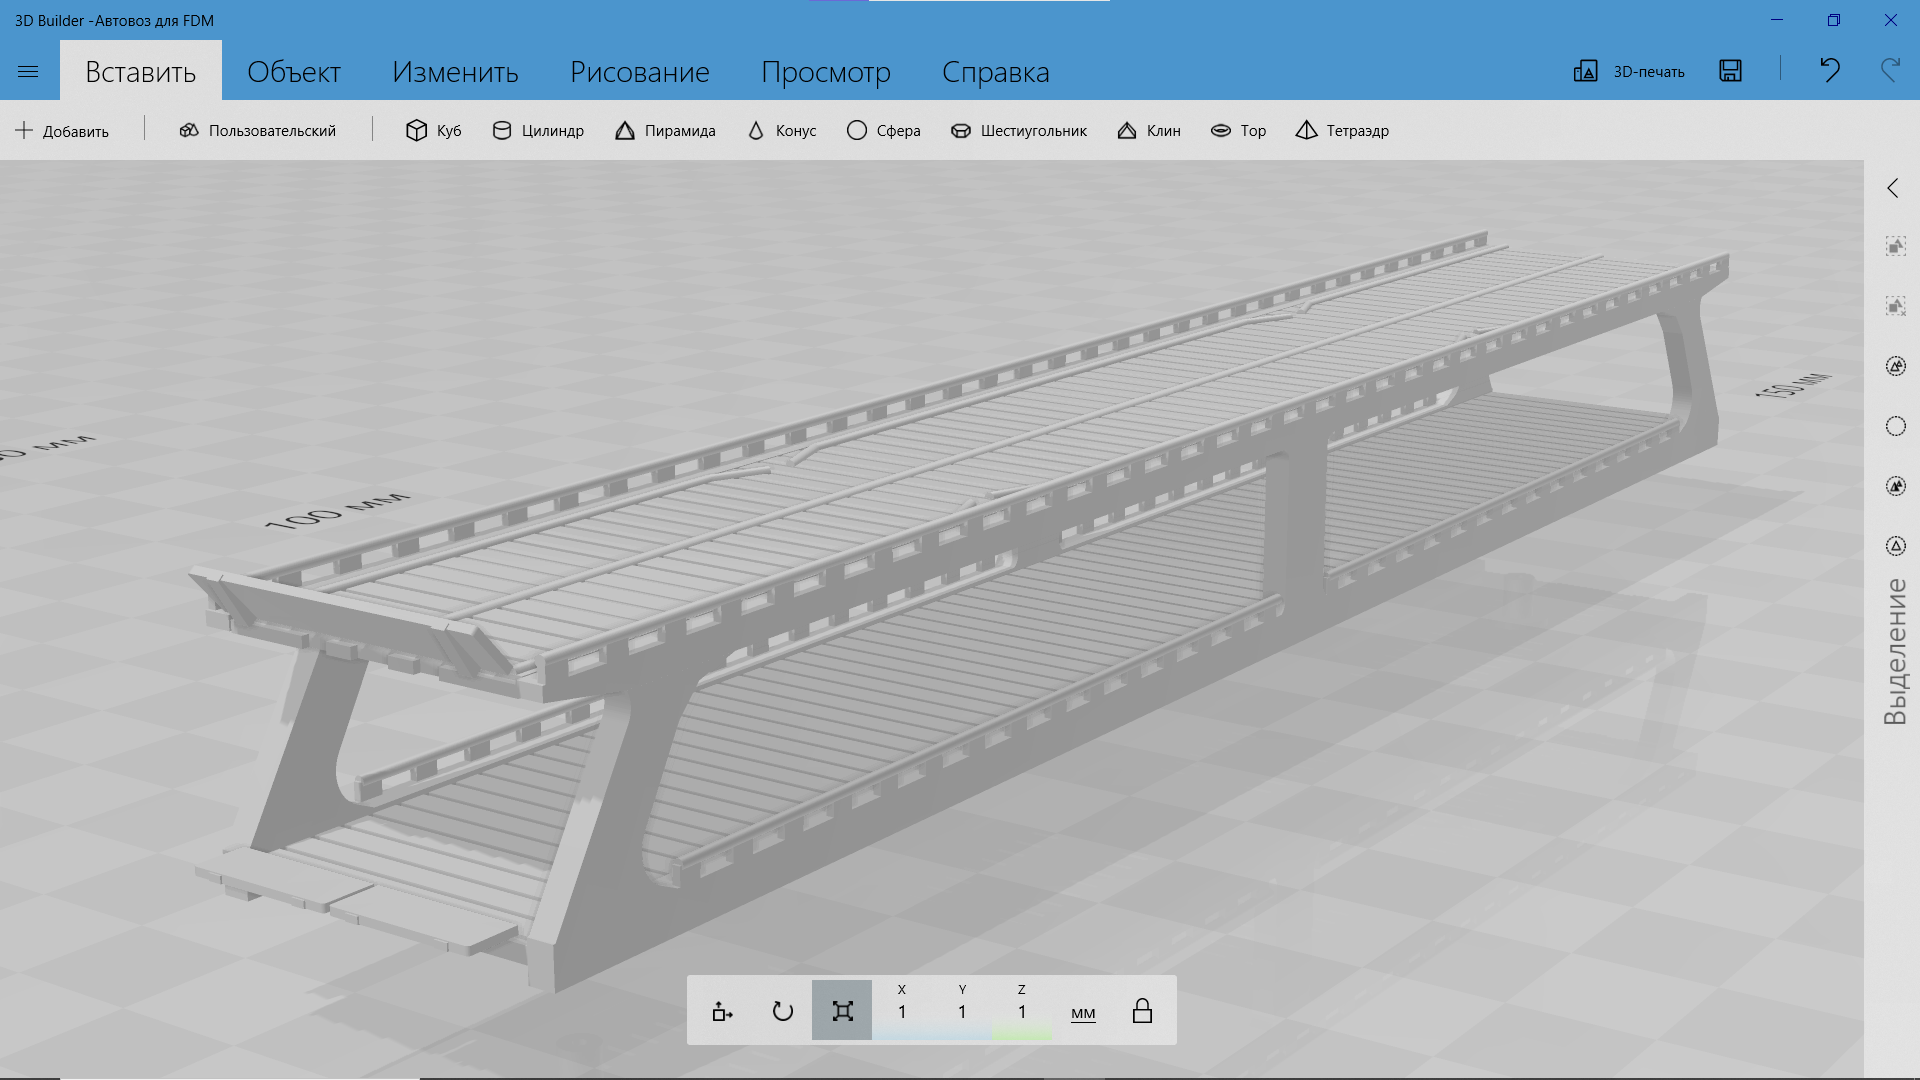Click the 3D-печать print button
Viewport: 1920px width, 1080px height.
click(1629, 71)
